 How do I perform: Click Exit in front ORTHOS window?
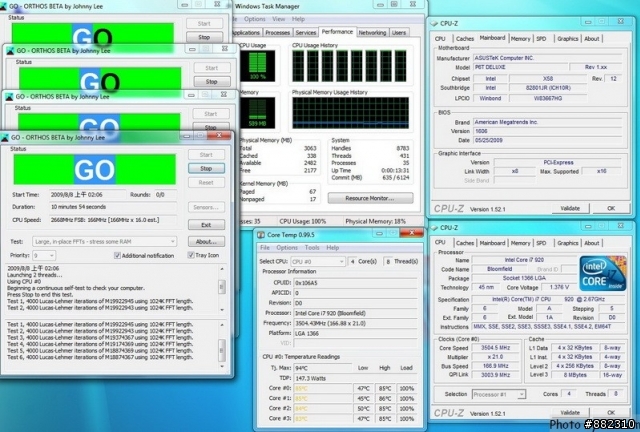click(206, 225)
